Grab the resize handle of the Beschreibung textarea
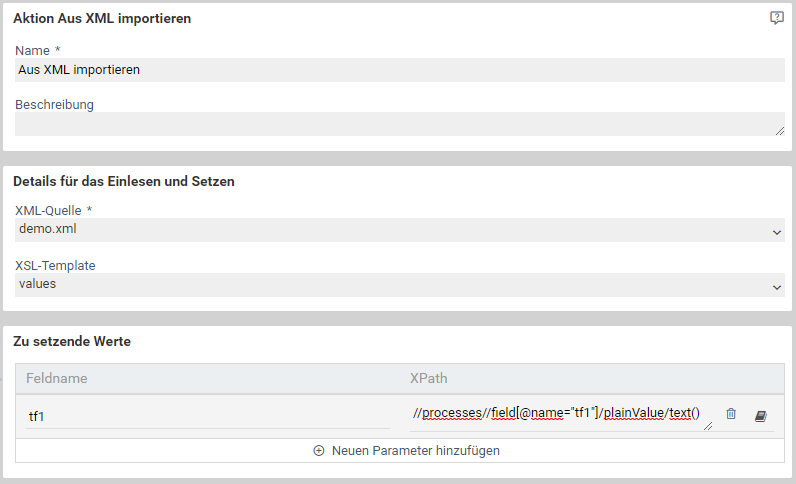This screenshot has height=484, width=796. pyautogui.click(x=780, y=131)
